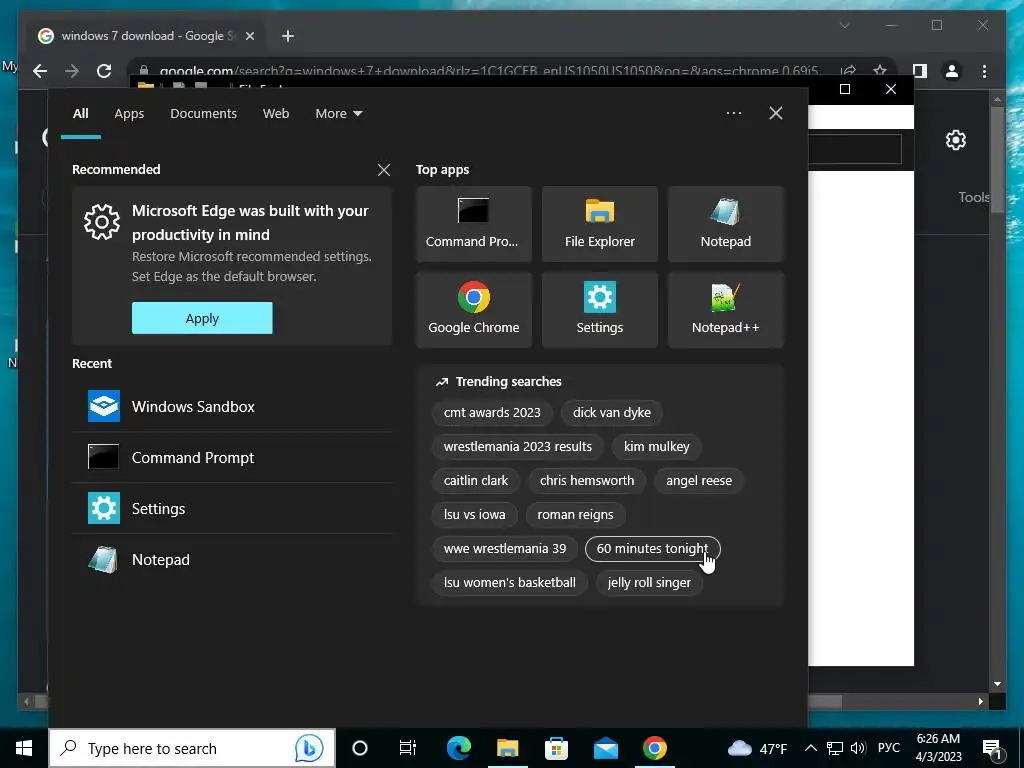Expand the More filter dropdown
The image size is (1024, 768).
[338, 114]
